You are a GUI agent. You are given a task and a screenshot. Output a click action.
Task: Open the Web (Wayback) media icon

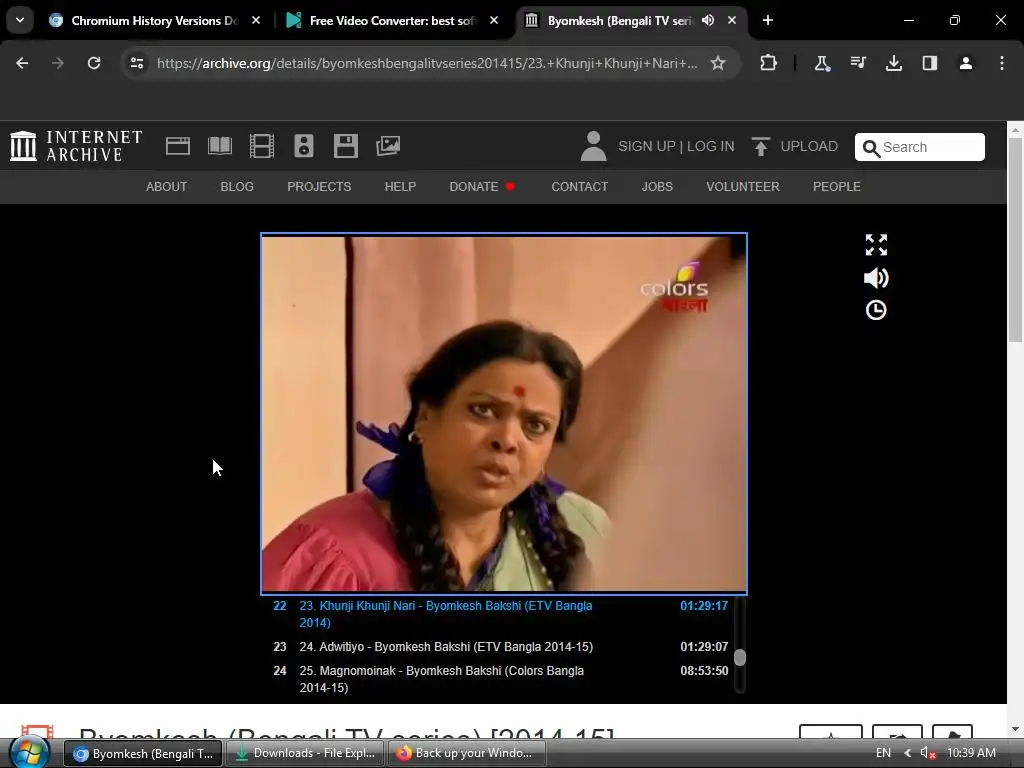point(178,146)
